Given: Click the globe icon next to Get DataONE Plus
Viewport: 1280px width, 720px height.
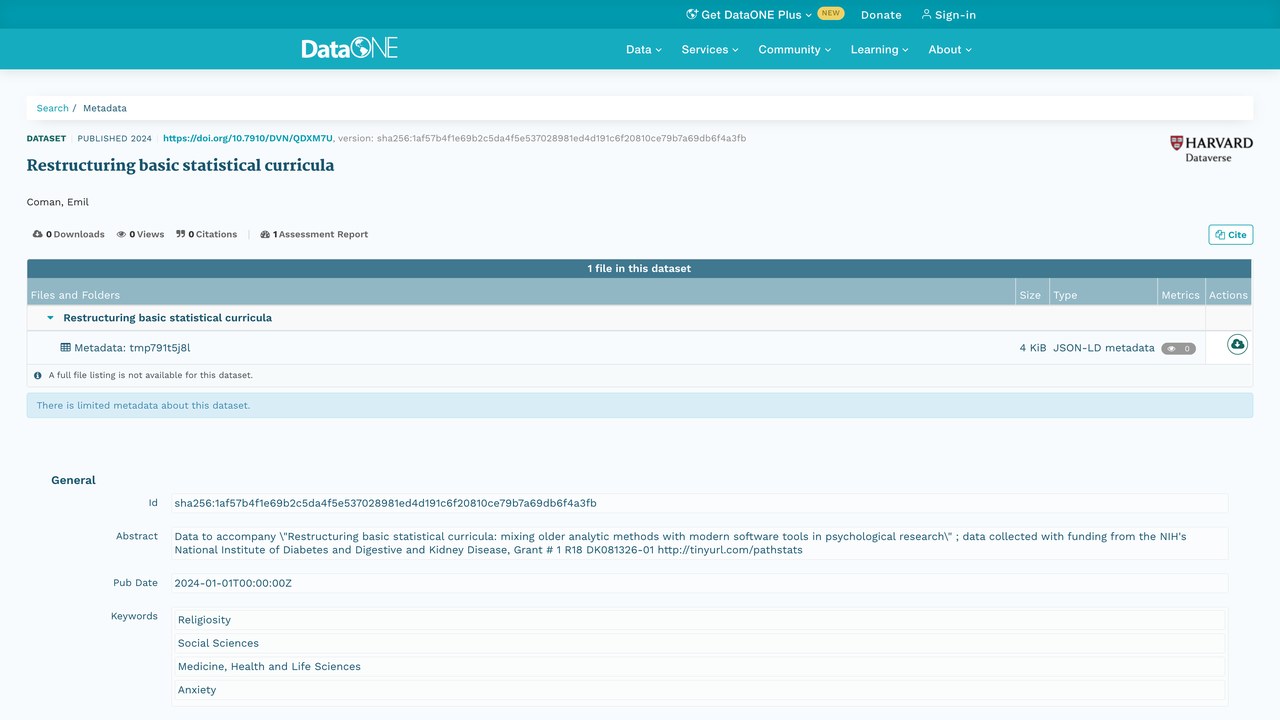Looking at the screenshot, I should coord(692,15).
